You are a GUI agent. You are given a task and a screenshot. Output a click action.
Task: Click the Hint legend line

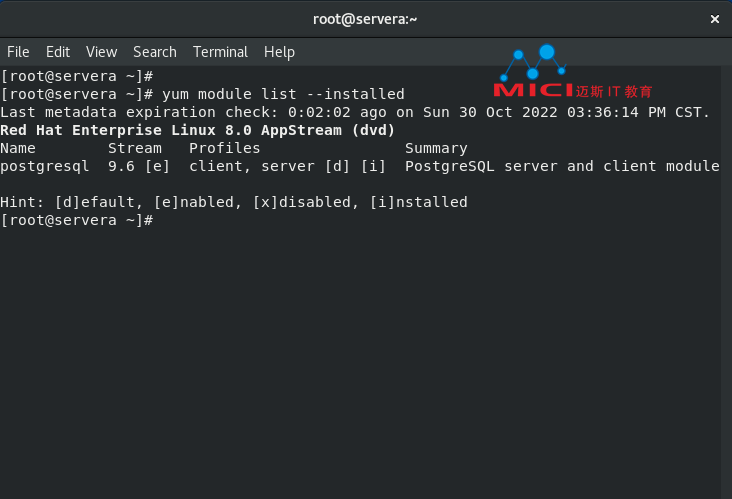(233, 202)
